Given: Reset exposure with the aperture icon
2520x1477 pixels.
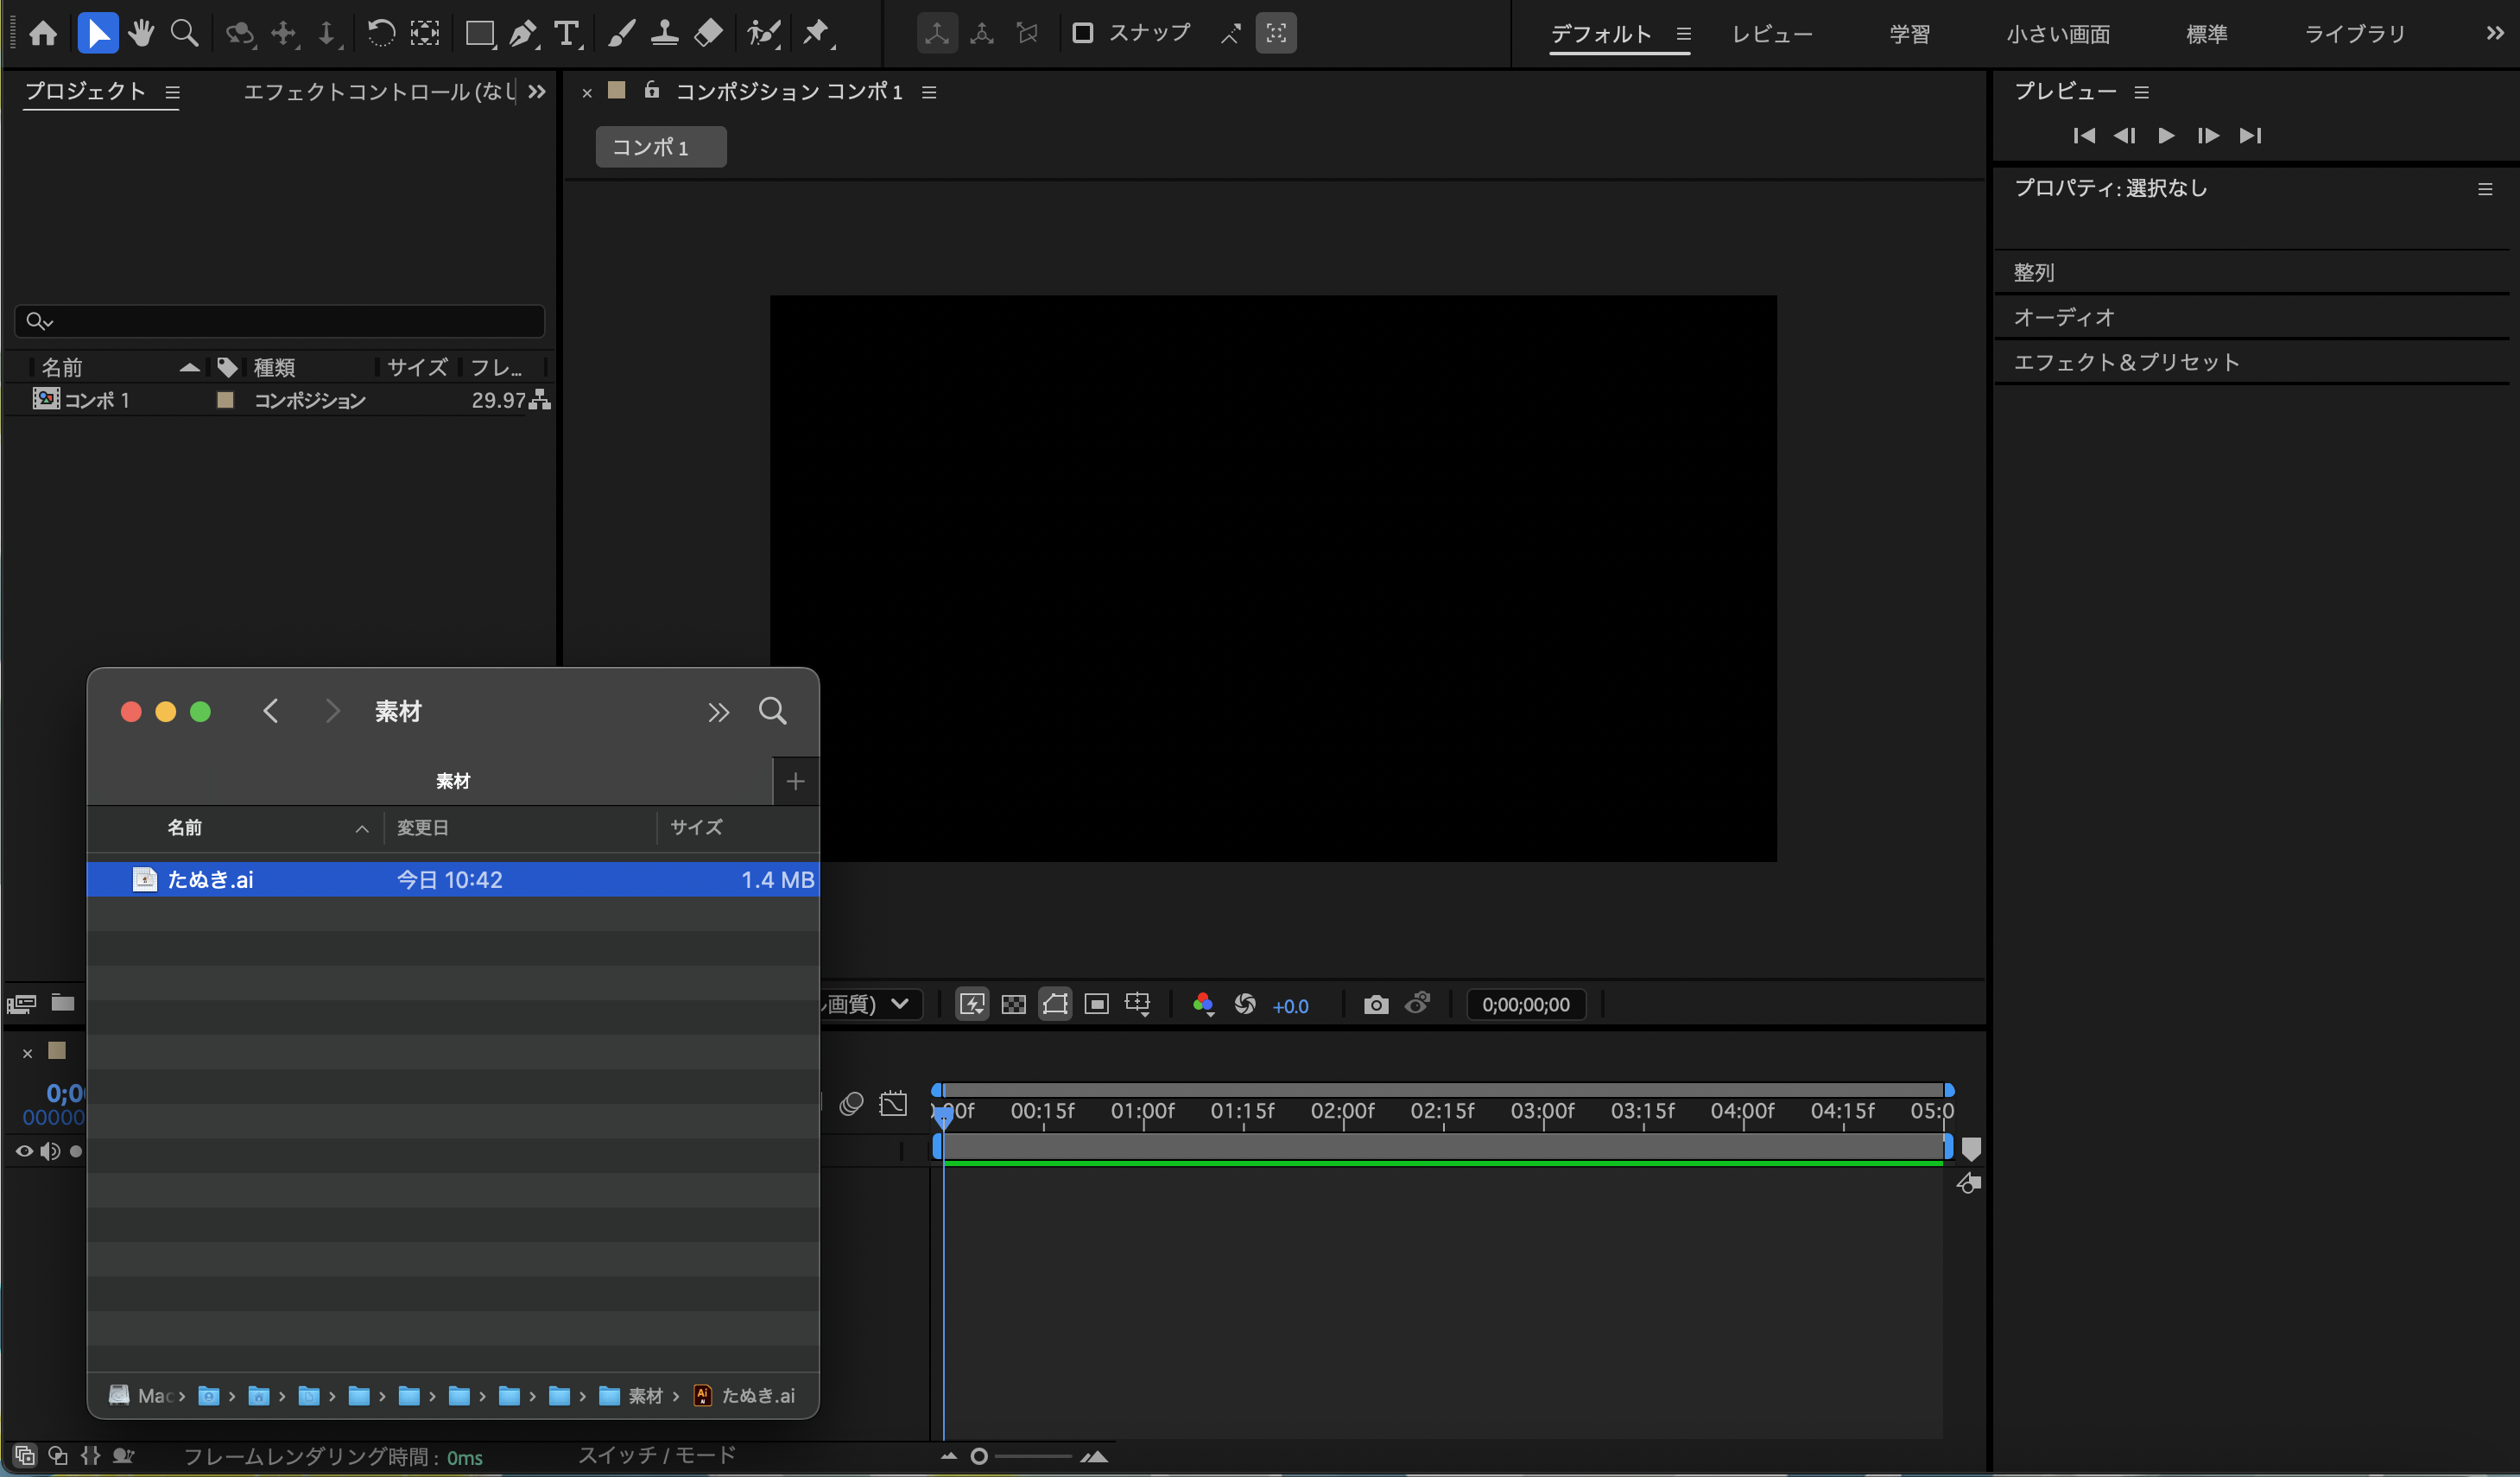Looking at the screenshot, I should click(x=1245, y=1004).
